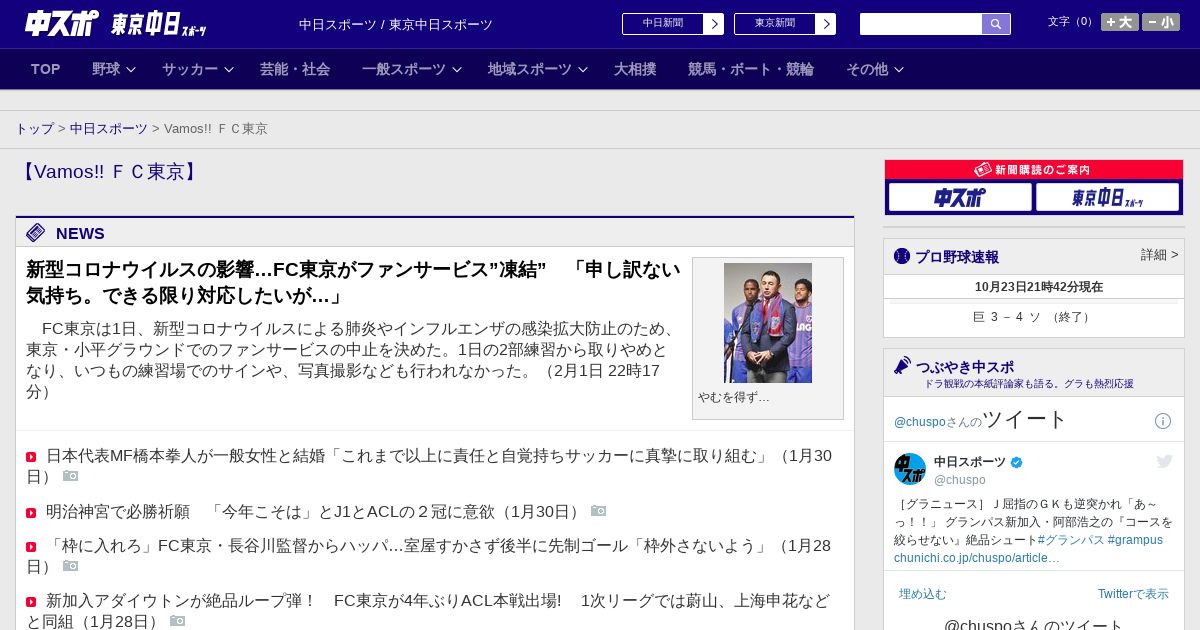Open 大相撲 menu item

(x=635, y=69)
